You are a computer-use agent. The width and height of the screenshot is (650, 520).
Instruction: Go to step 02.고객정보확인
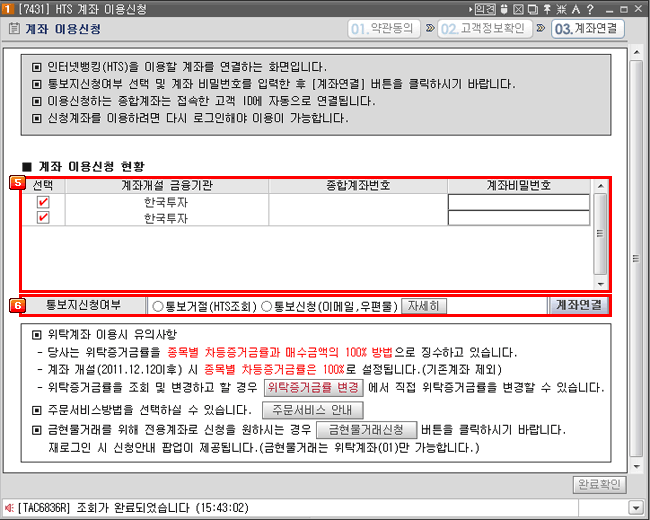484,29
